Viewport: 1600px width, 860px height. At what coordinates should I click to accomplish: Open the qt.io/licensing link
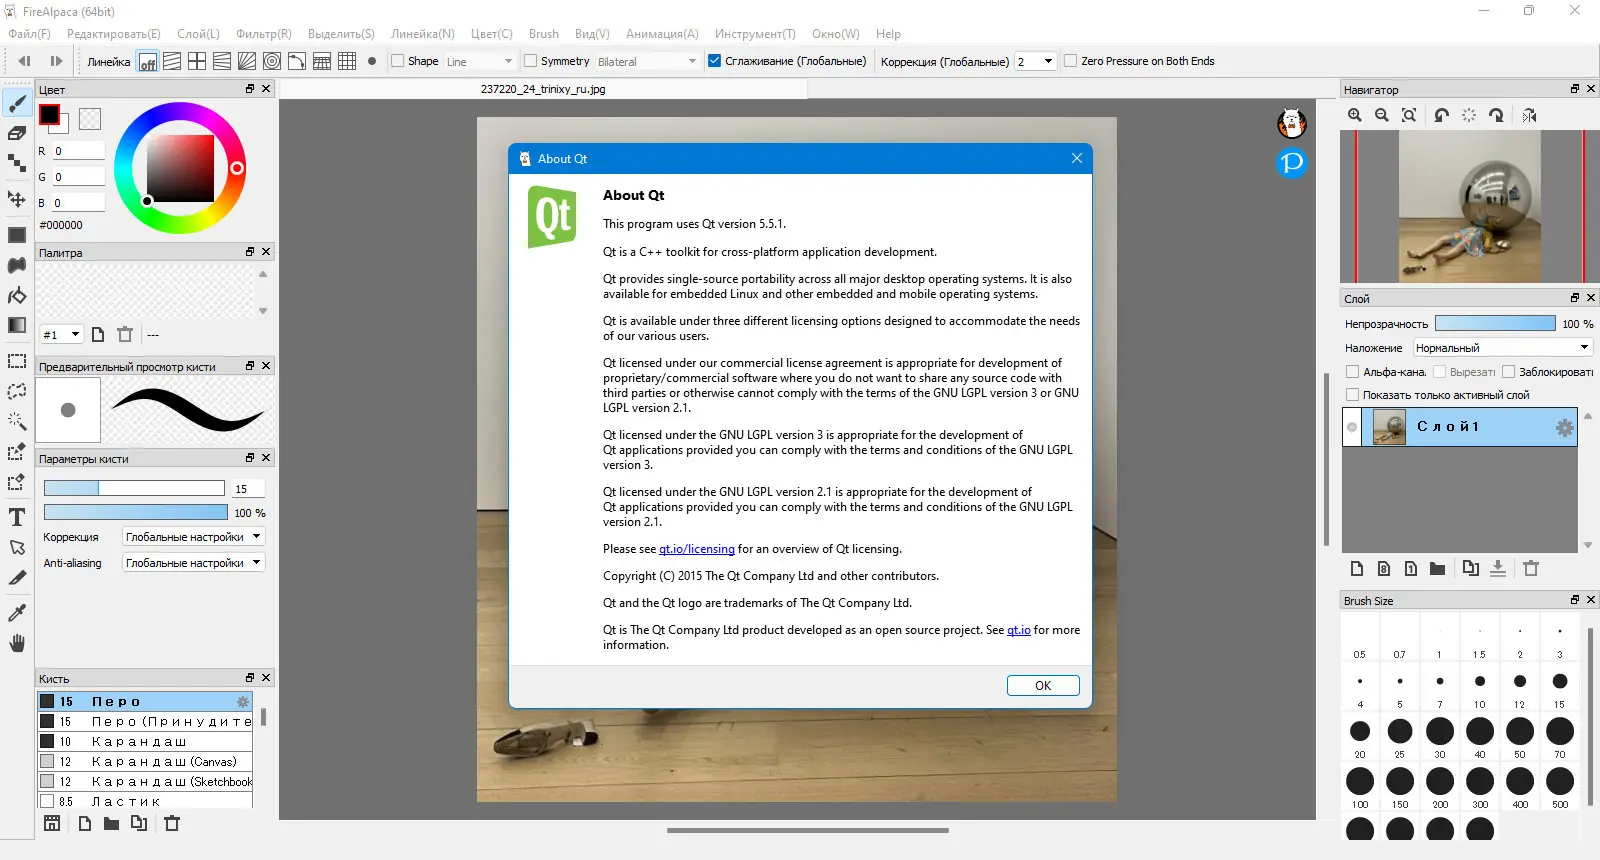[697, 549]
